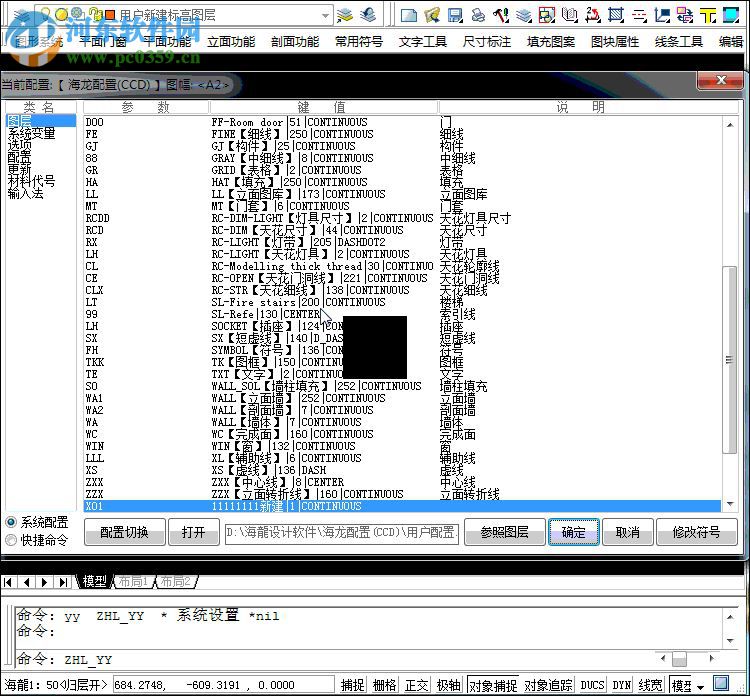Screen dimensions: 750x696
Task: Click the config path input field
Action: (342, 532)
